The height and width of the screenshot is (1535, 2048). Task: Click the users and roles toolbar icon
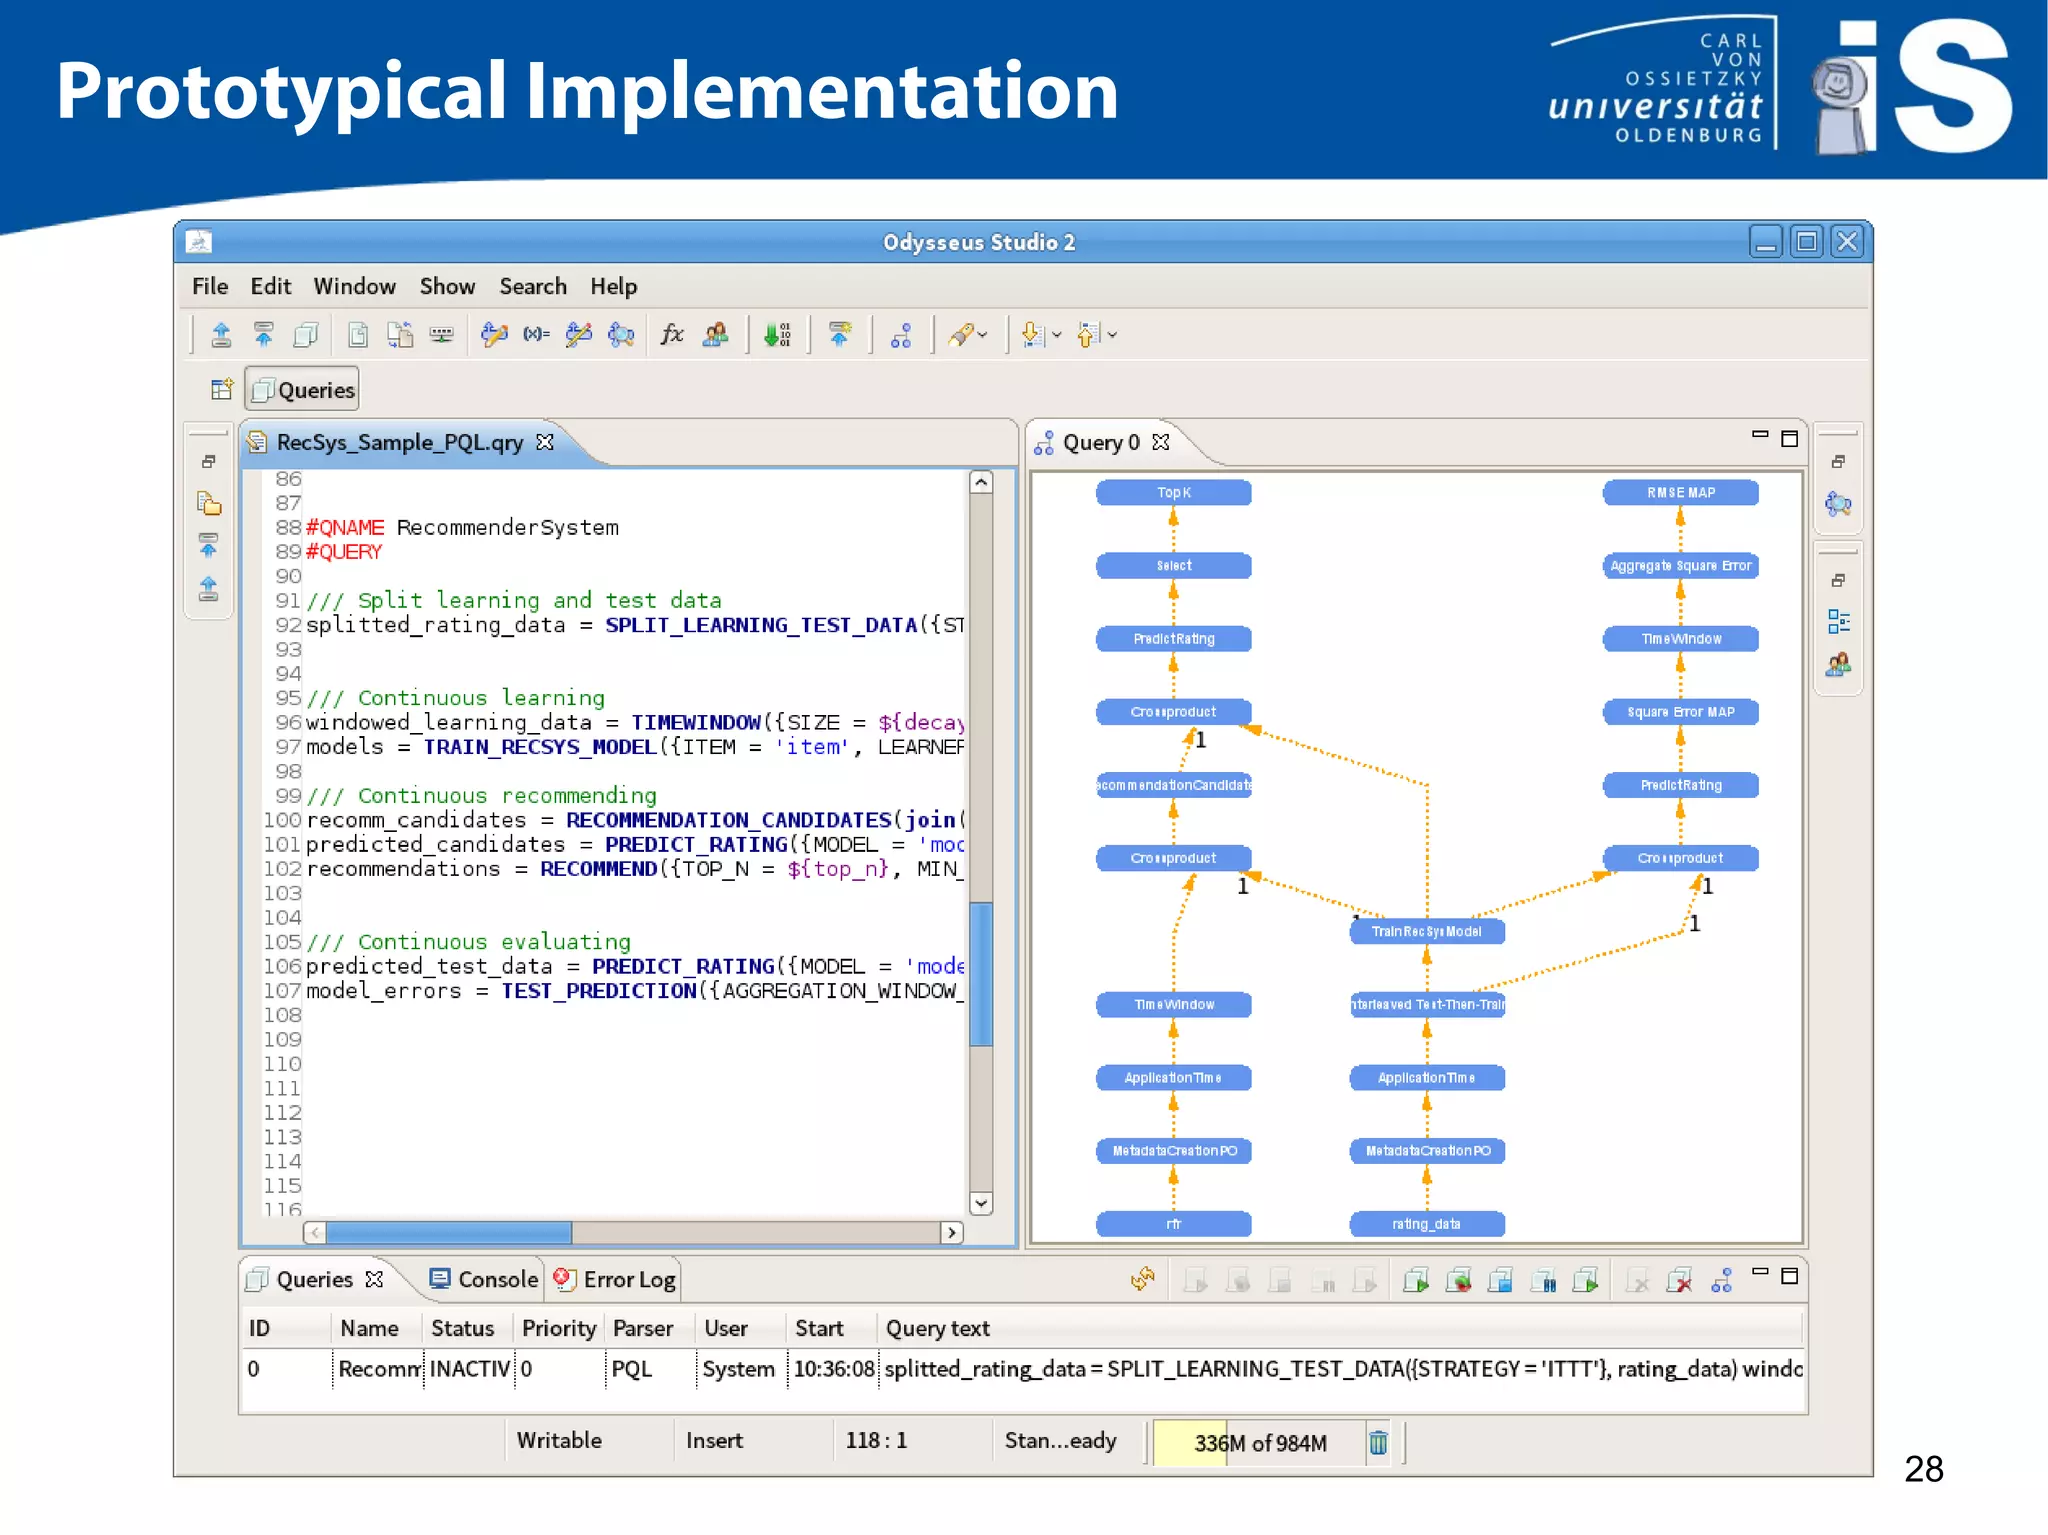[715, 335]
